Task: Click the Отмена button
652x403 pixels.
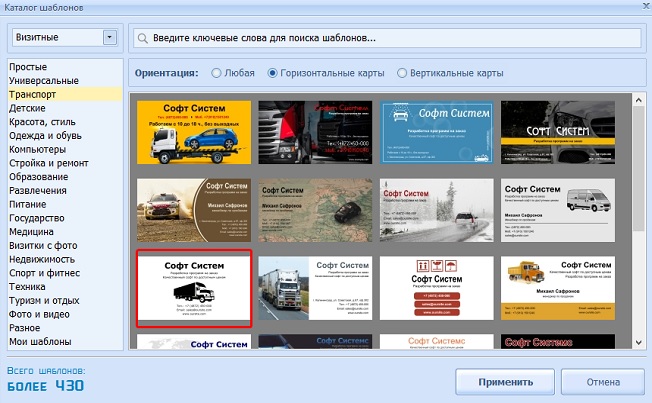Action: [603, 382]
